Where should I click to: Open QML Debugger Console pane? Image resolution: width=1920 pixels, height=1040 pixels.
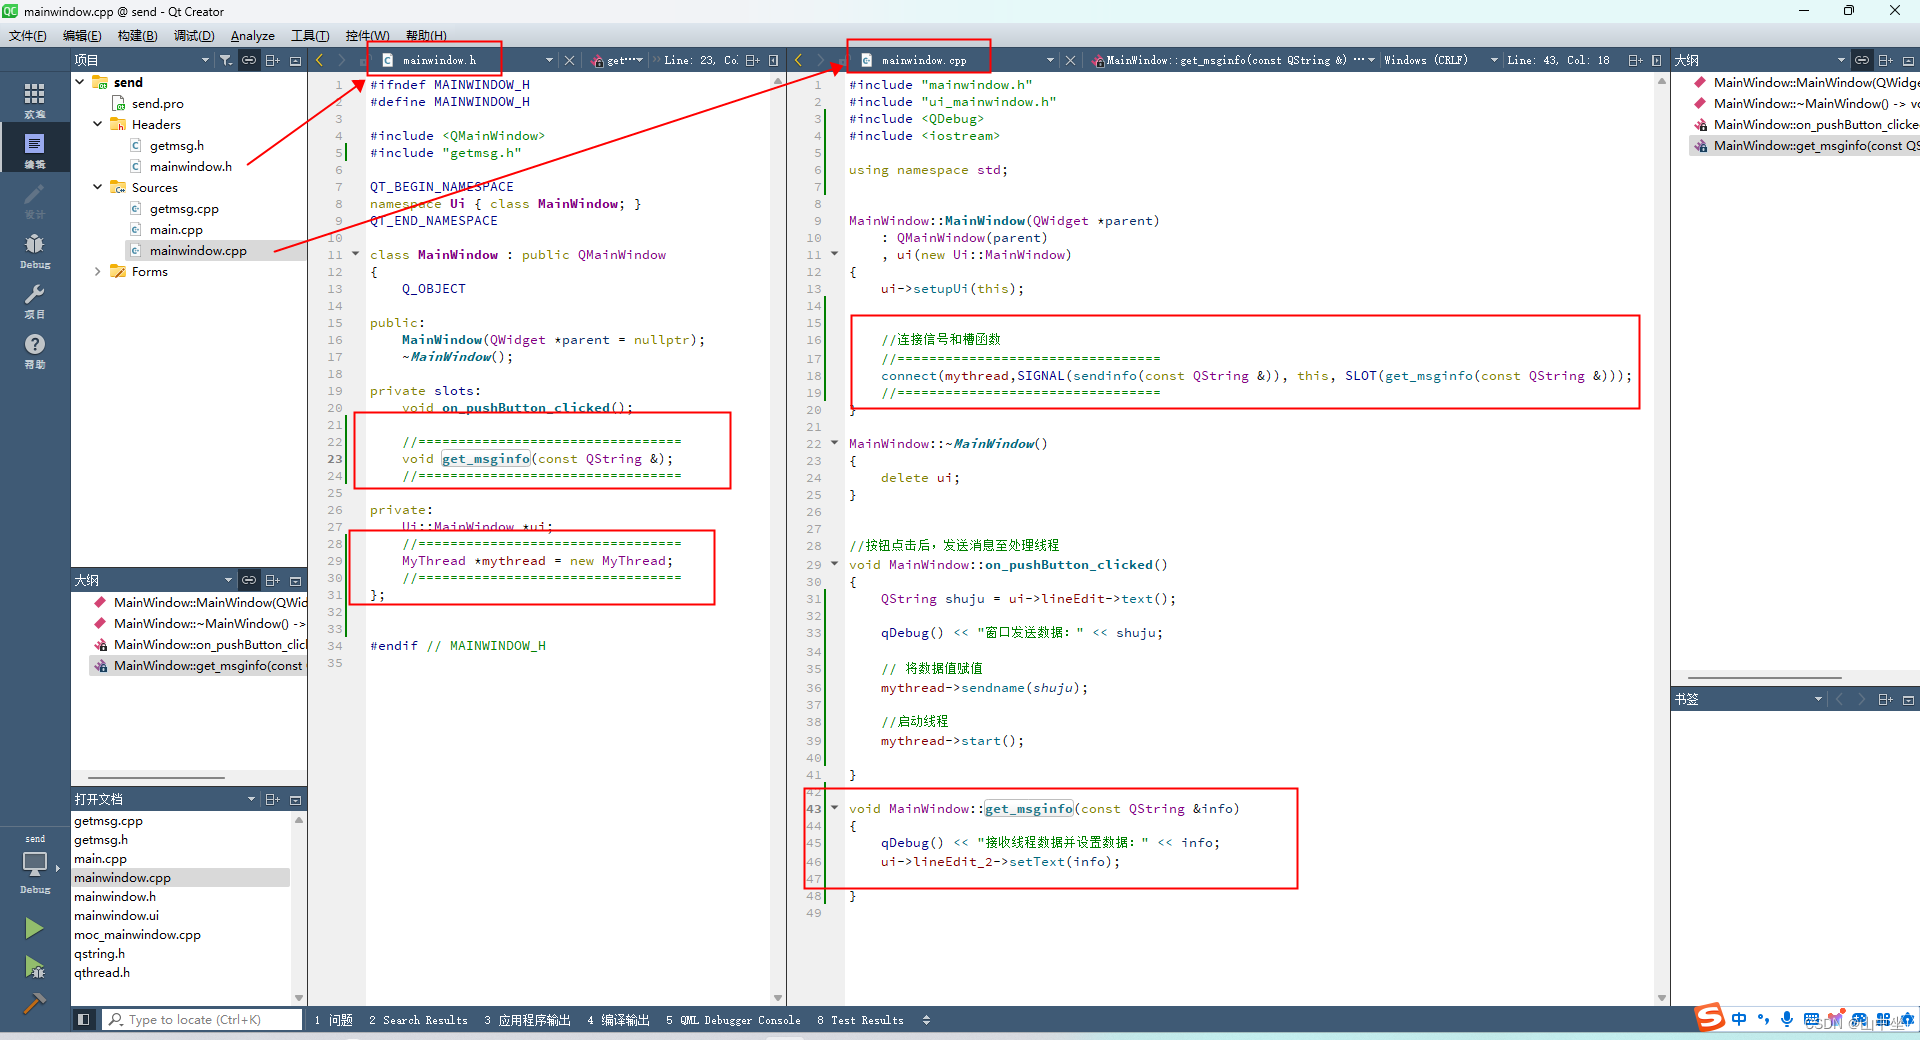[x=733, y=1020]
